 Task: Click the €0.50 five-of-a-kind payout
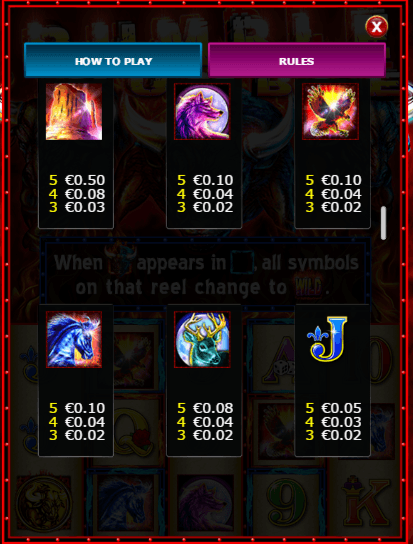click(x=77, y=180)
